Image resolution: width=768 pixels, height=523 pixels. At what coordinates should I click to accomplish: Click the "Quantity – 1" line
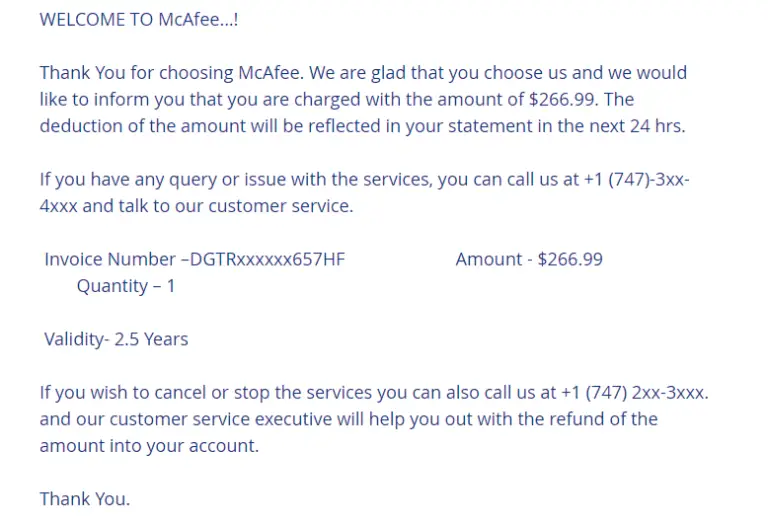point(126,286)
